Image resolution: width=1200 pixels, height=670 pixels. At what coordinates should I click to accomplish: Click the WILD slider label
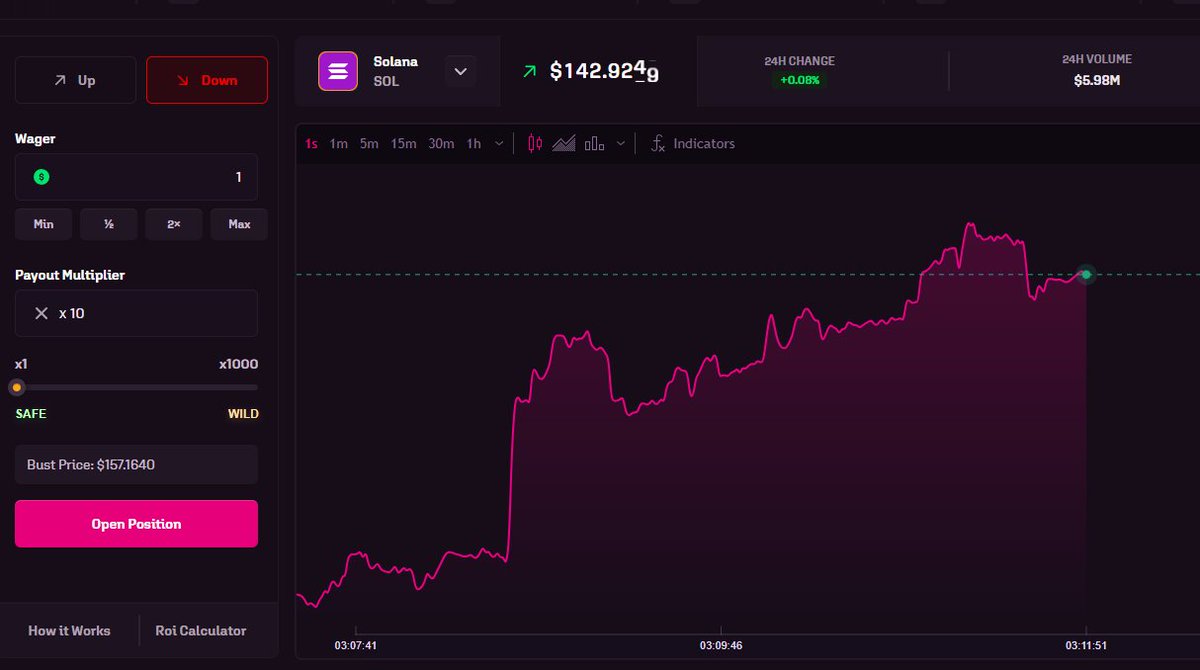(x=243, y=414)
